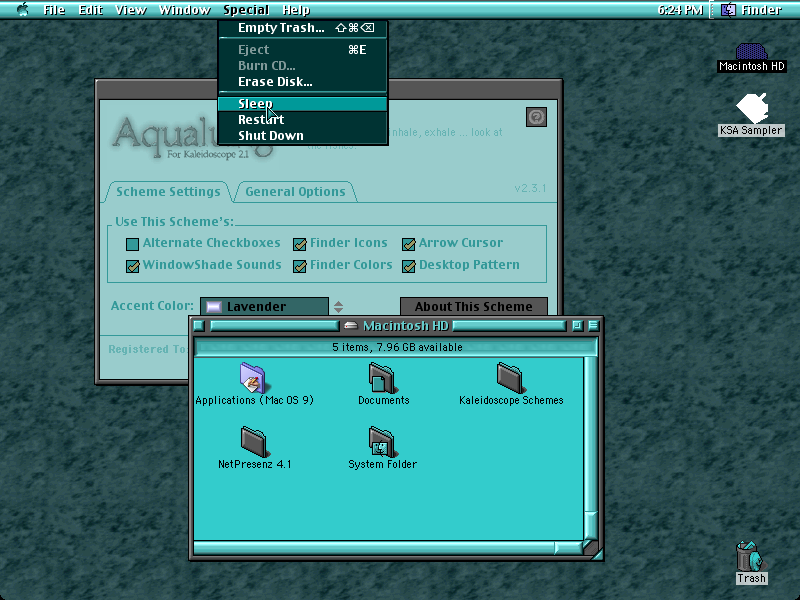Viewport: 800px width, 600px height.
Task: Select the KSA Sampler desktop icon
Action: (752, 108)
